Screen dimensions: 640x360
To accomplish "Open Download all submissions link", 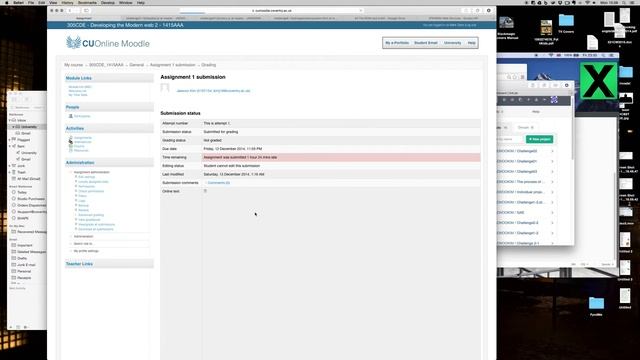I will 96,229.
